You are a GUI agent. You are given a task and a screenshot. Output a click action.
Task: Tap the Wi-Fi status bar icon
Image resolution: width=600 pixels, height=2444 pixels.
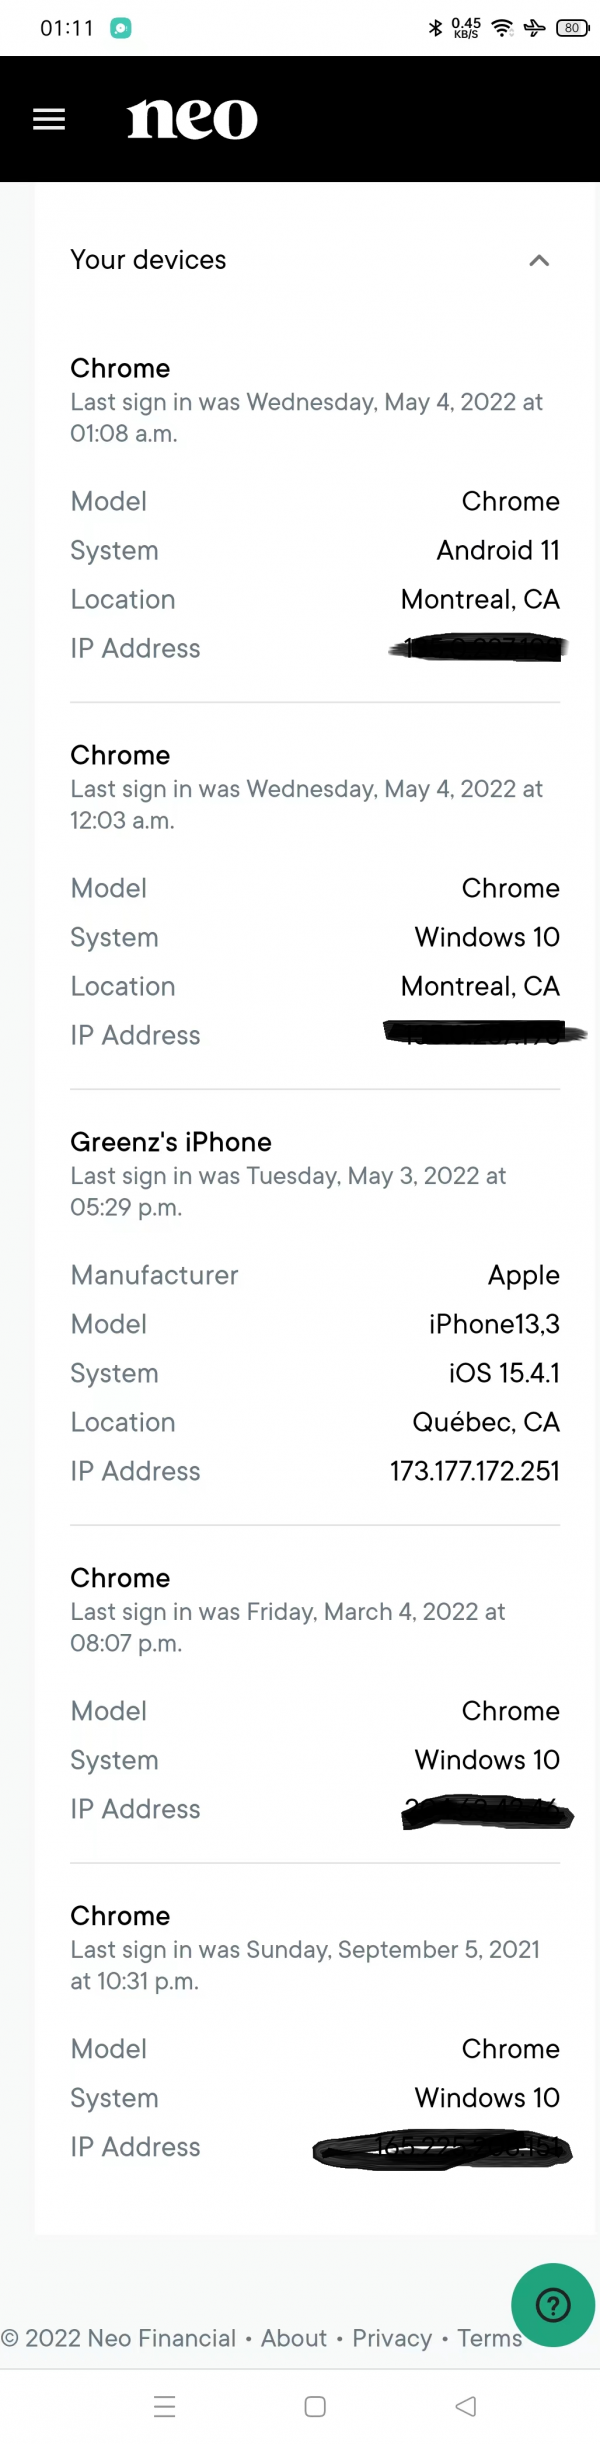(503, 28)
